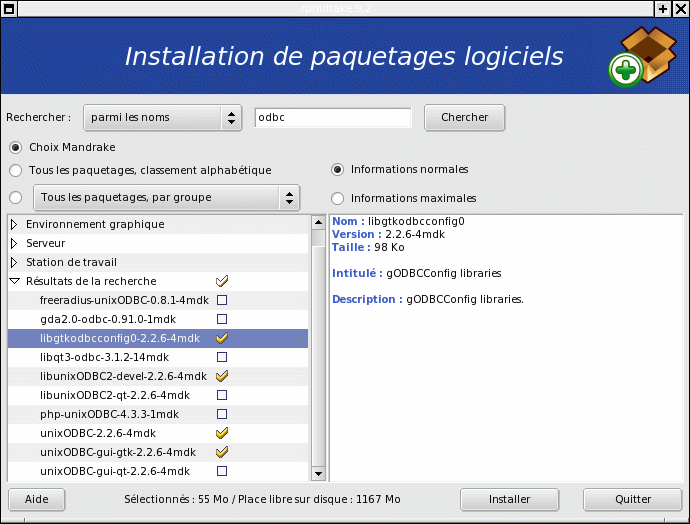This screenshot has width=690, height=524.
Task: Select libunixODBC2-qt-2.2.6-4mdk row
Action: 158,395
